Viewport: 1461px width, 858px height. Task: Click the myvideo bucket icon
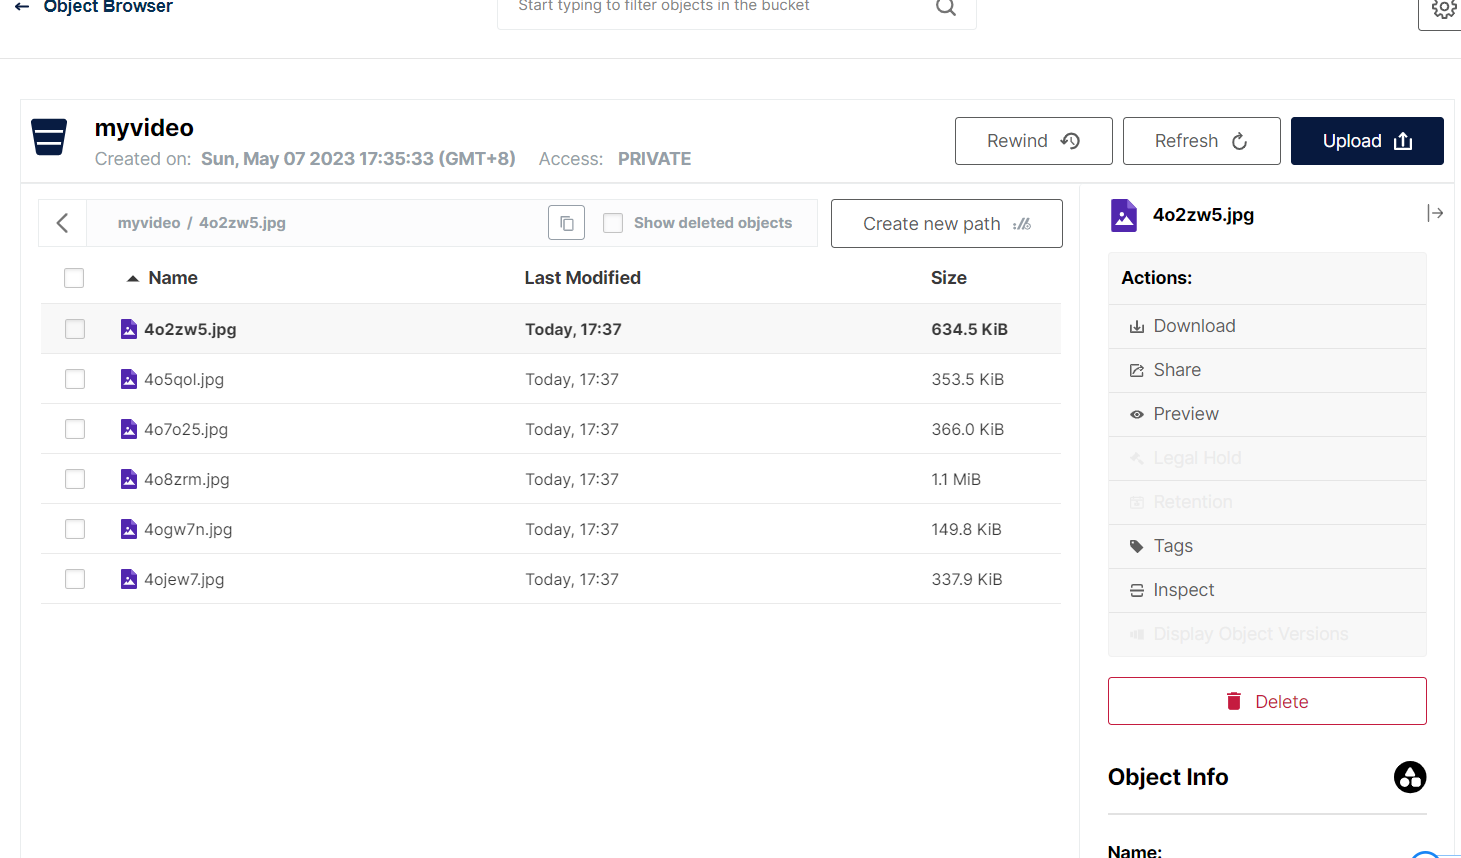[x=49, y=137]
